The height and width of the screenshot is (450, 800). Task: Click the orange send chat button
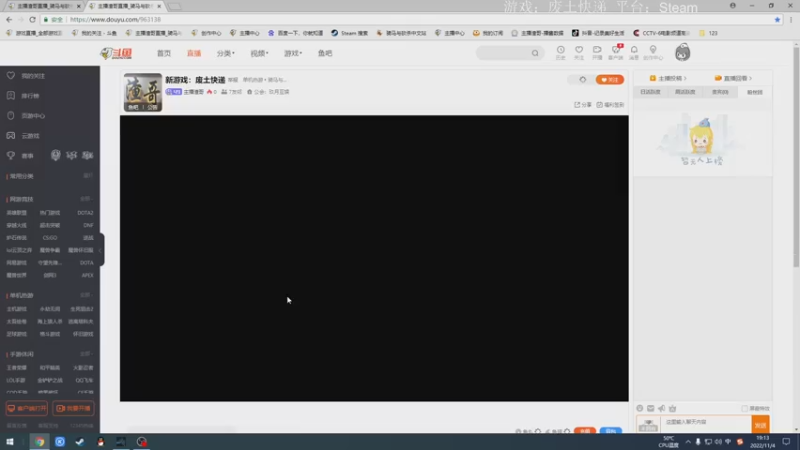coord(760,423)
